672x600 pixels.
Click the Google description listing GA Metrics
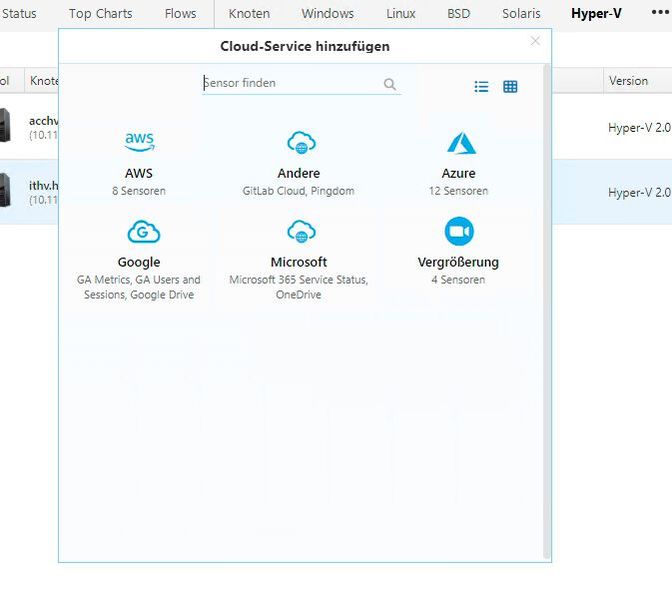click(139, 287)
